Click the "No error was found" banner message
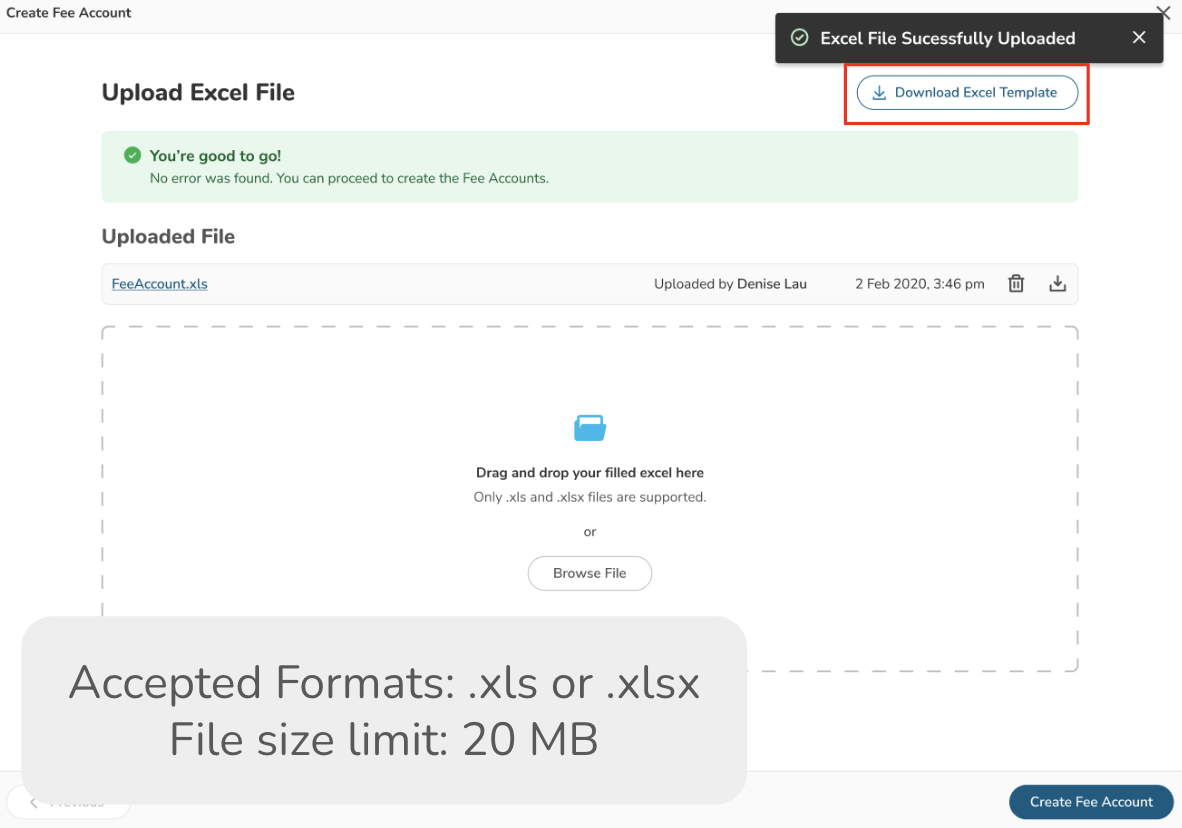 tap(349, 179)
